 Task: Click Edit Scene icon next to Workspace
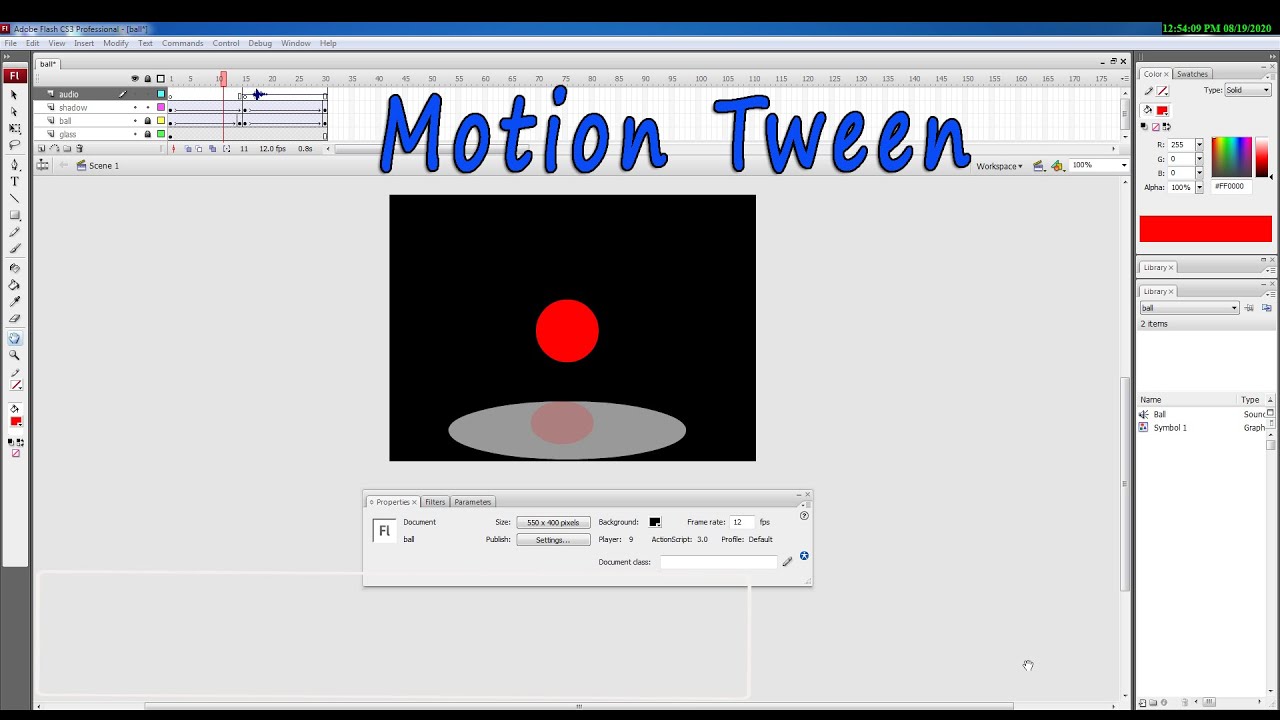[1038, 166]
